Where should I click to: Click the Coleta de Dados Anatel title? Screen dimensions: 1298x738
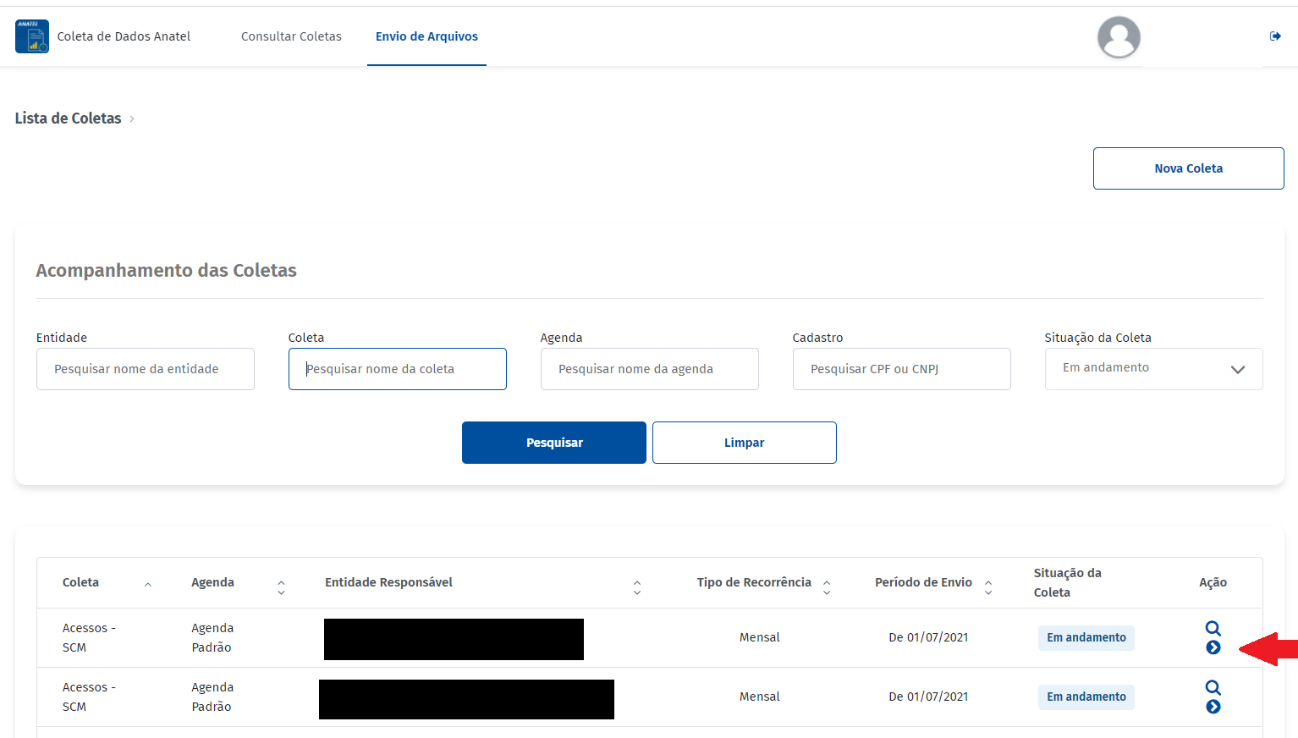tap(124, 37)
